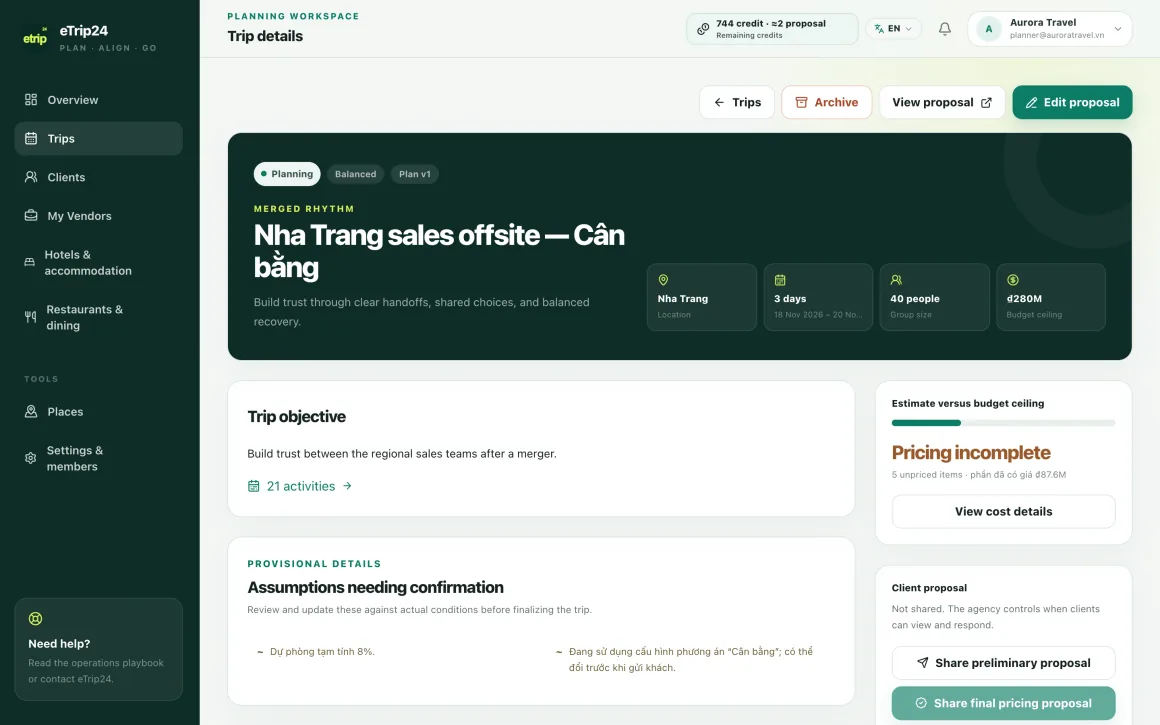Open Restaurants & dining section
This screenshot has height=725, width=1160.
tap(98, 317)
